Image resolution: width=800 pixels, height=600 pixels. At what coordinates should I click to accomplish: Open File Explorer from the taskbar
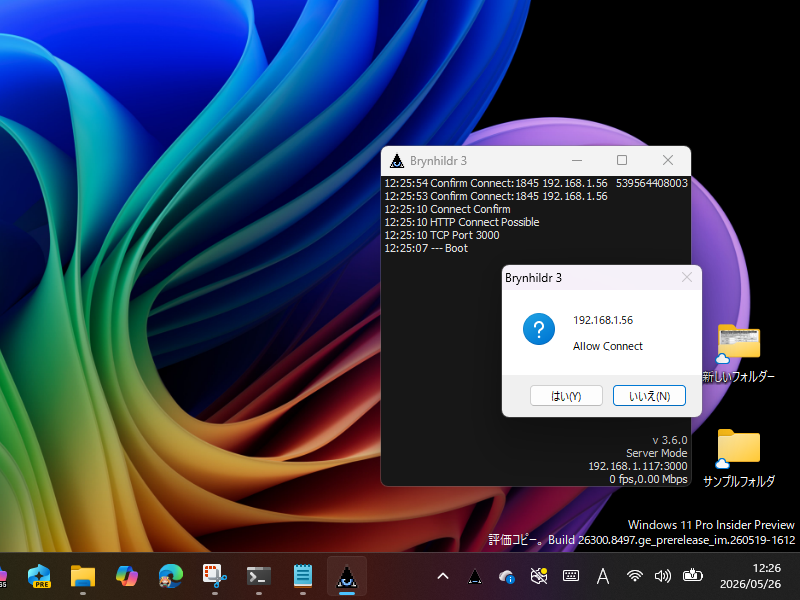(x=83, y=577)
